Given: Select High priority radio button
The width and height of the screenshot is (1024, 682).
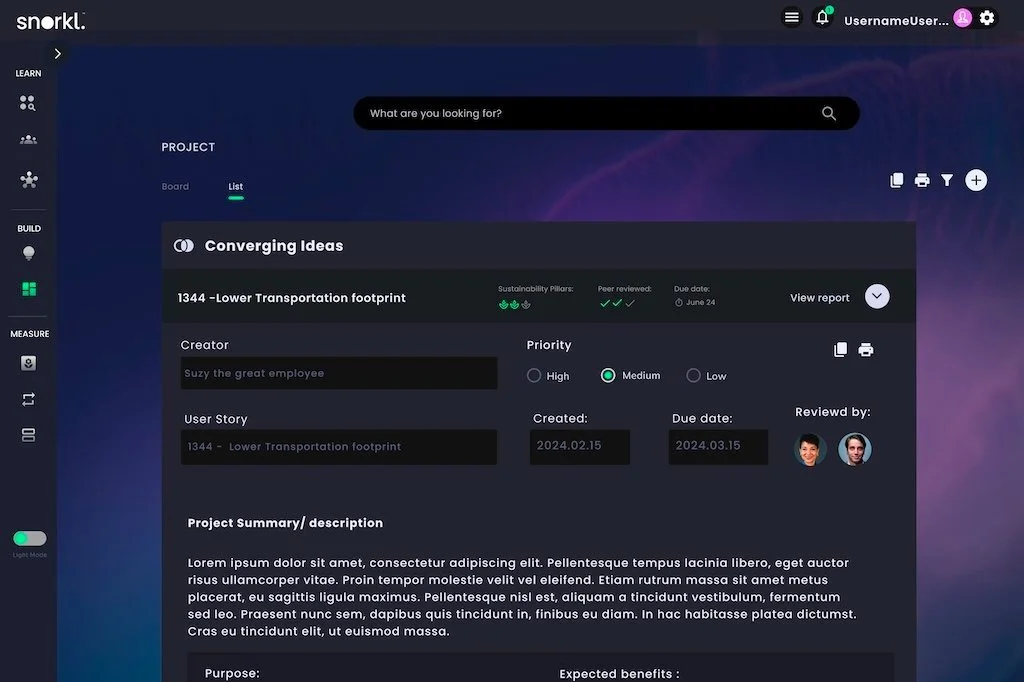Looking at the screenshot, I should point(534,376).
